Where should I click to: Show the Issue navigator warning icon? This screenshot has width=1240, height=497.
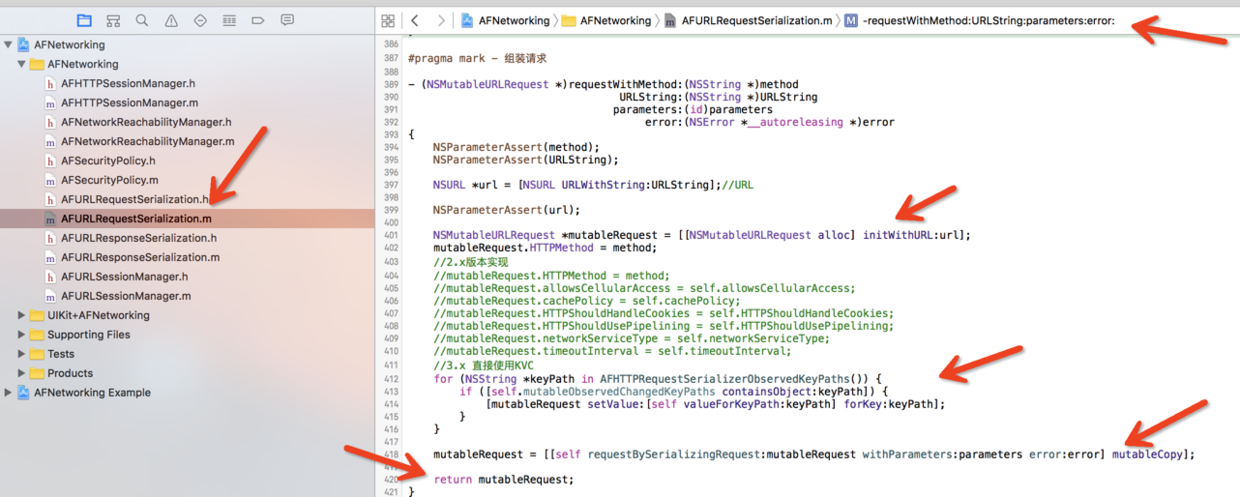(x=171, y=20)
